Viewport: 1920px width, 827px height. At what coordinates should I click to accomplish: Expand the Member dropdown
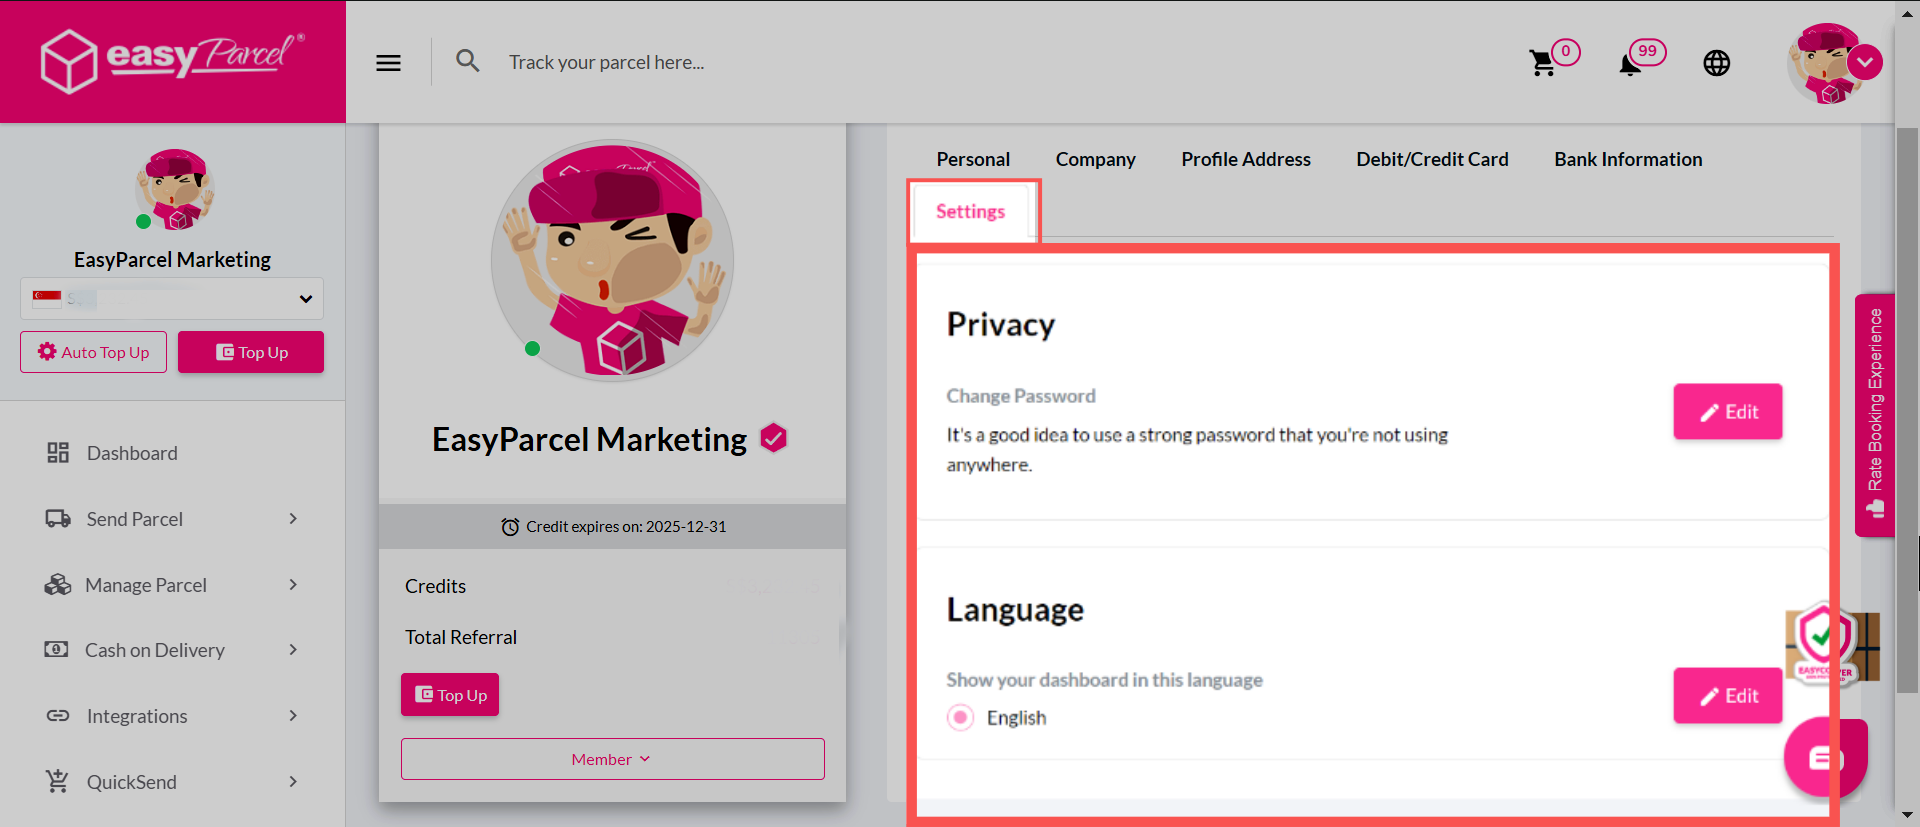pyautogui.click(x=612, y=759)
